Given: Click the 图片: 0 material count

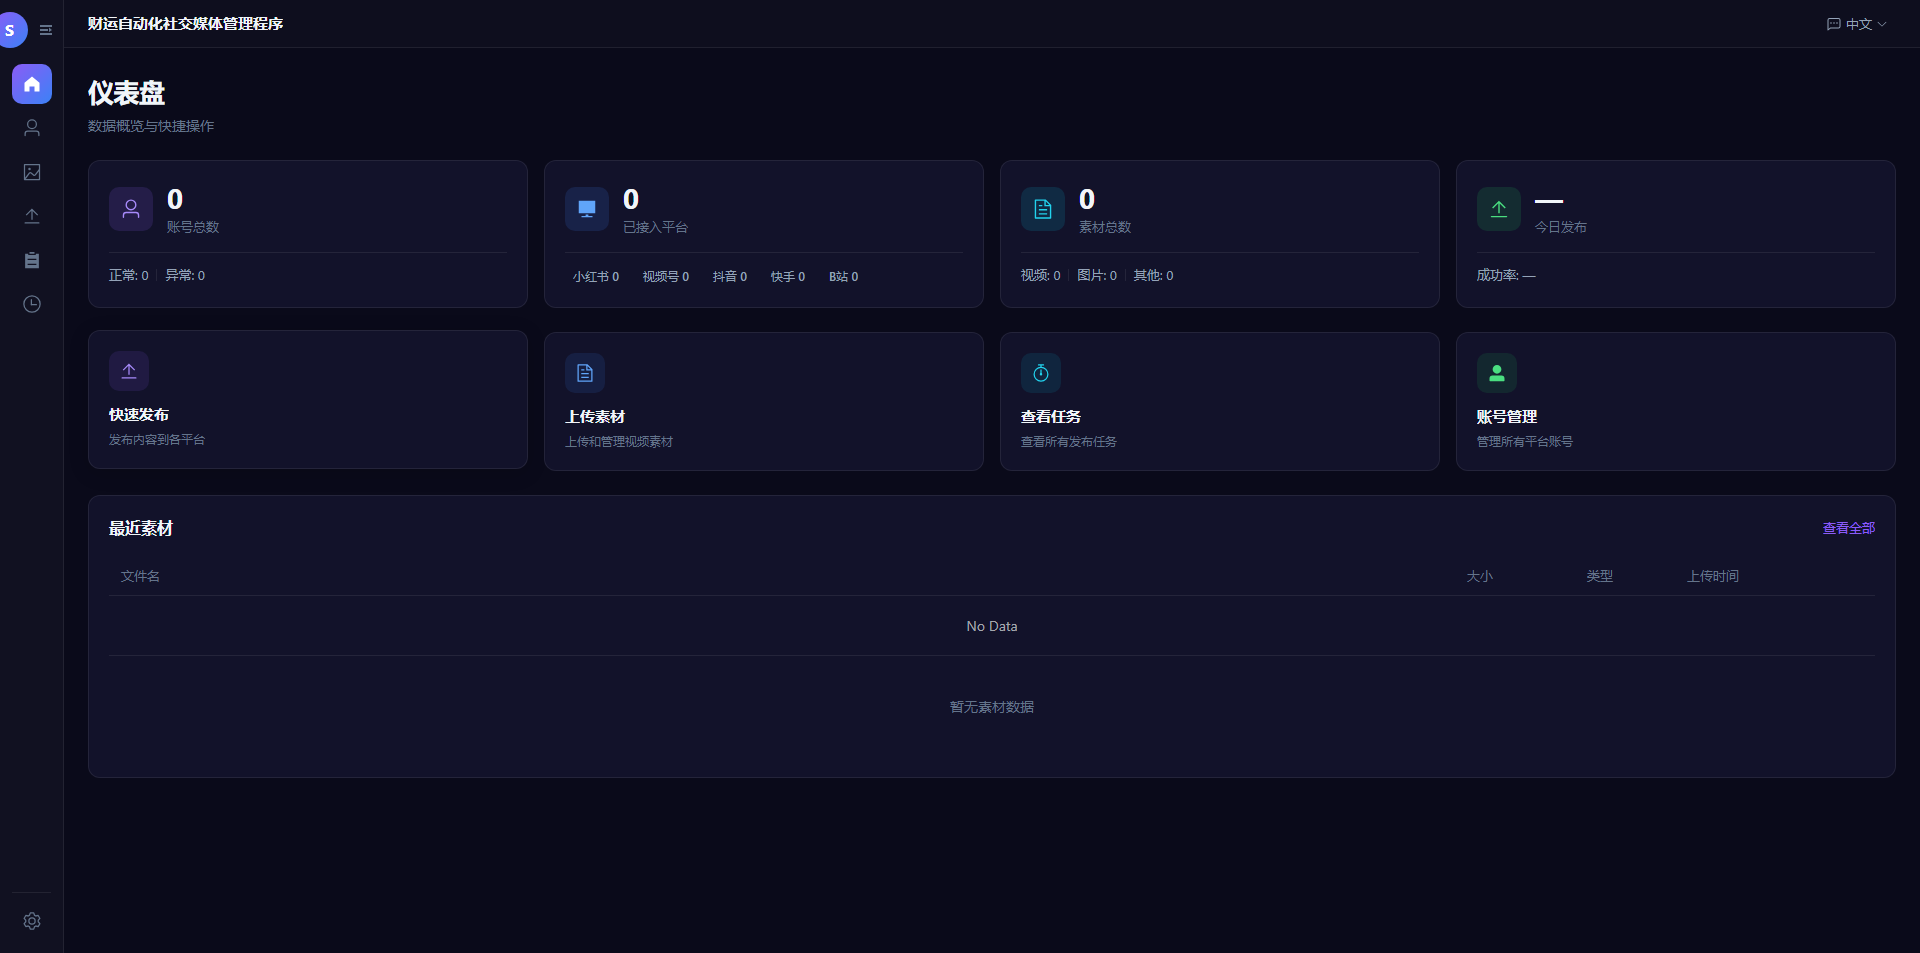Looking at the screenshot, I should [x=1097, y=275].
